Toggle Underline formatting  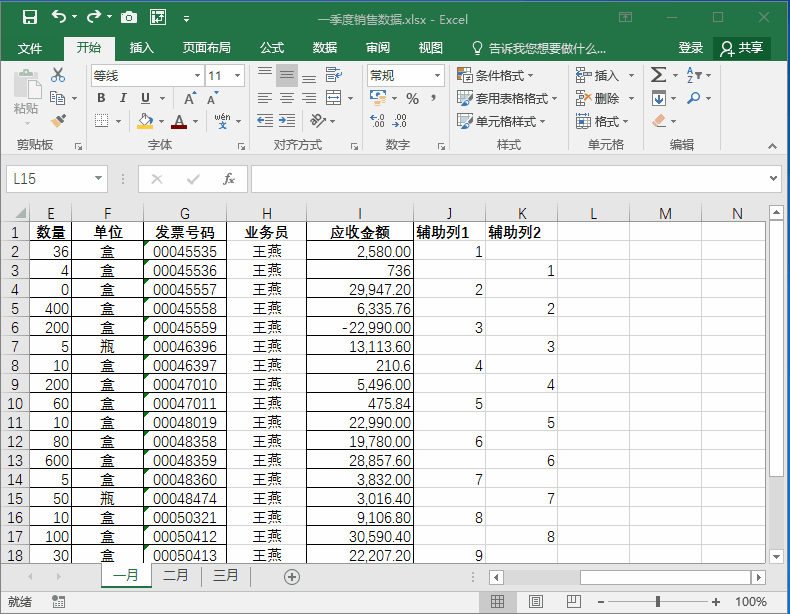[x=145, y=98]
